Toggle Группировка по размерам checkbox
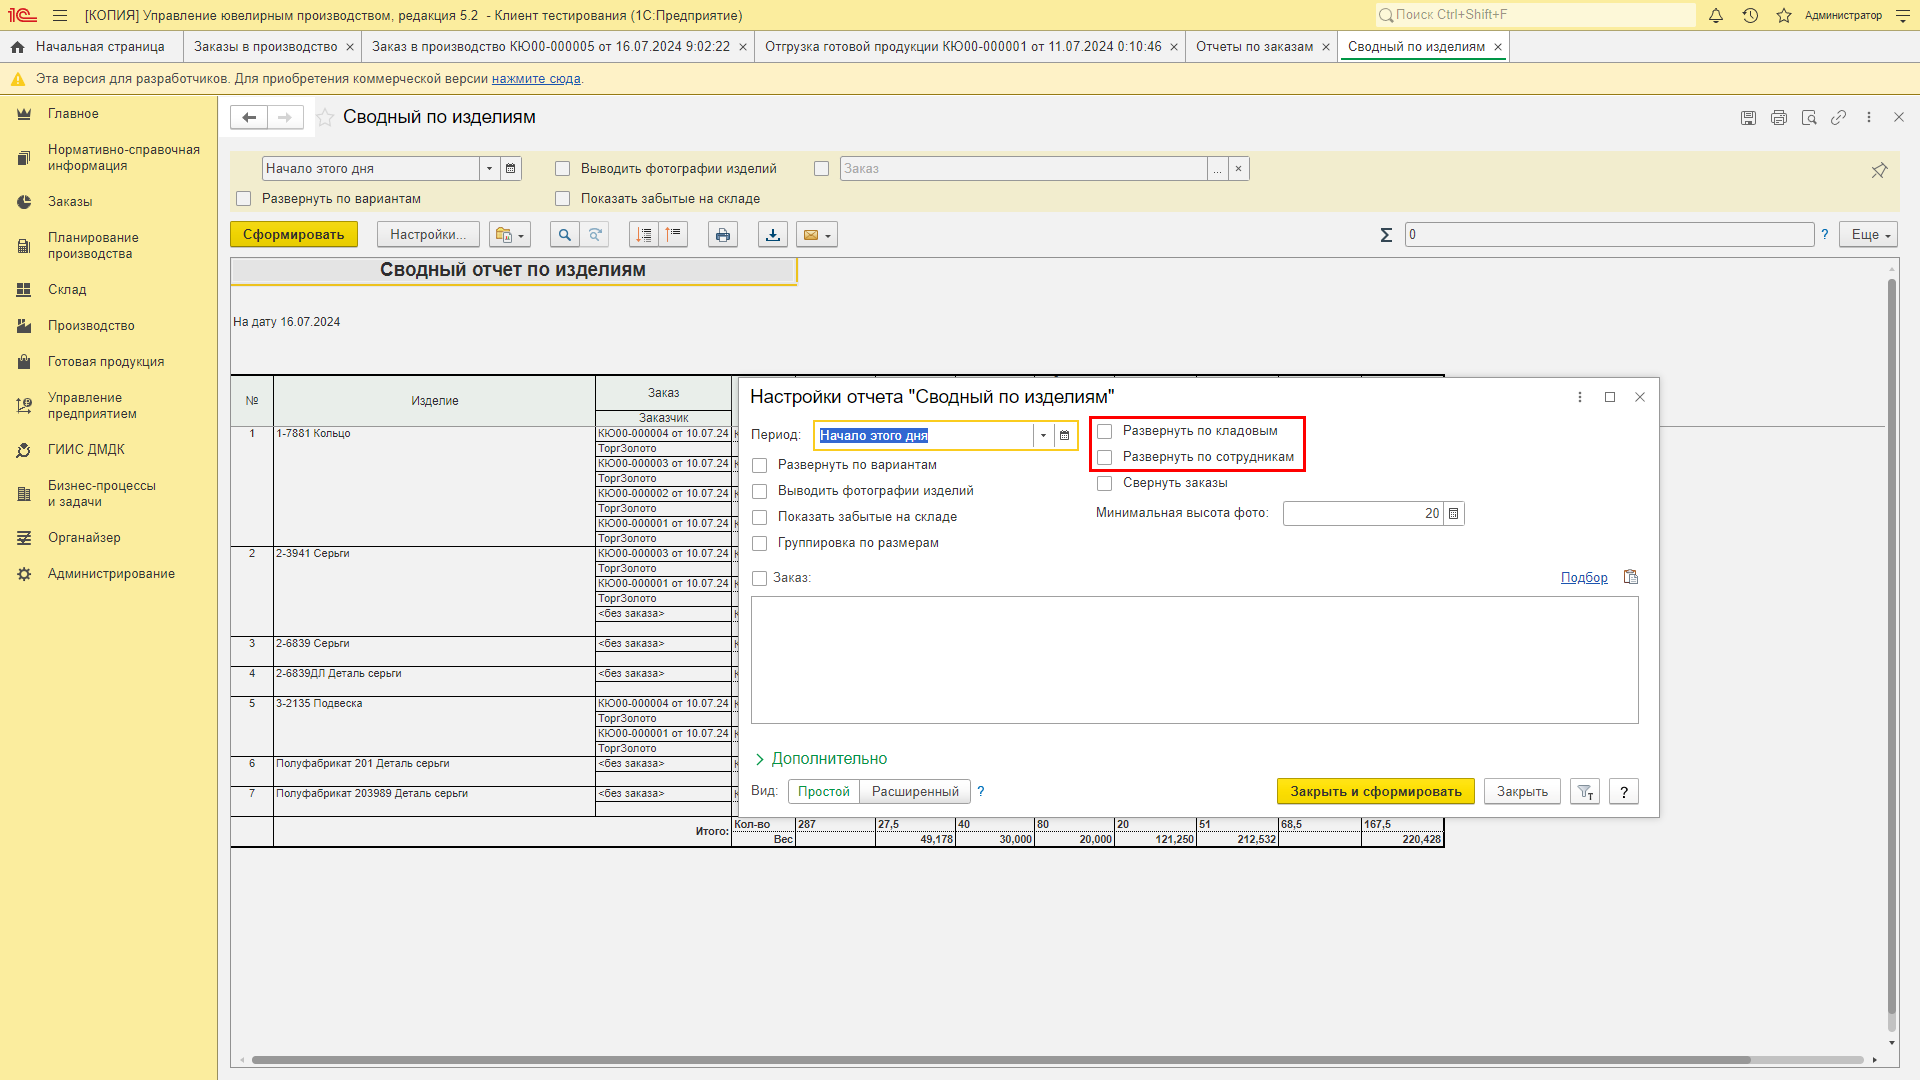1920x1080 pixels. click(760, 543)
